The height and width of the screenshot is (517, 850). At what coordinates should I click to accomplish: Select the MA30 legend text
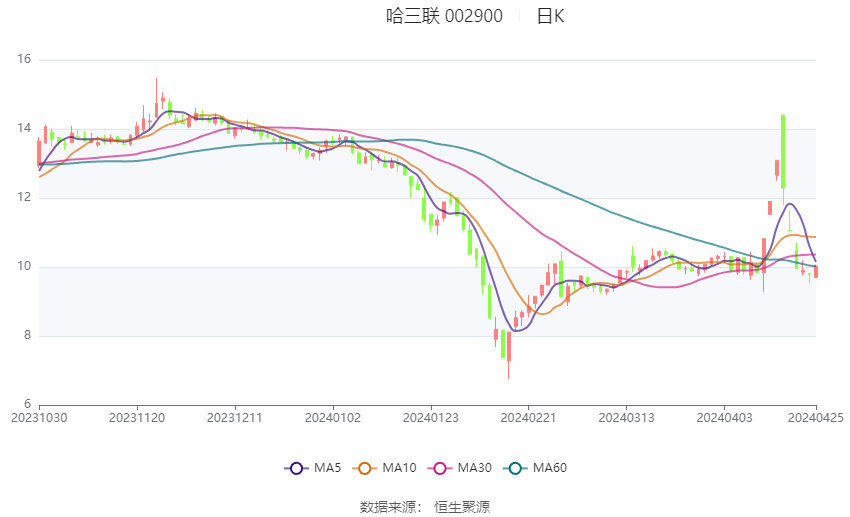pyautogui.click(x=474, y=468)
